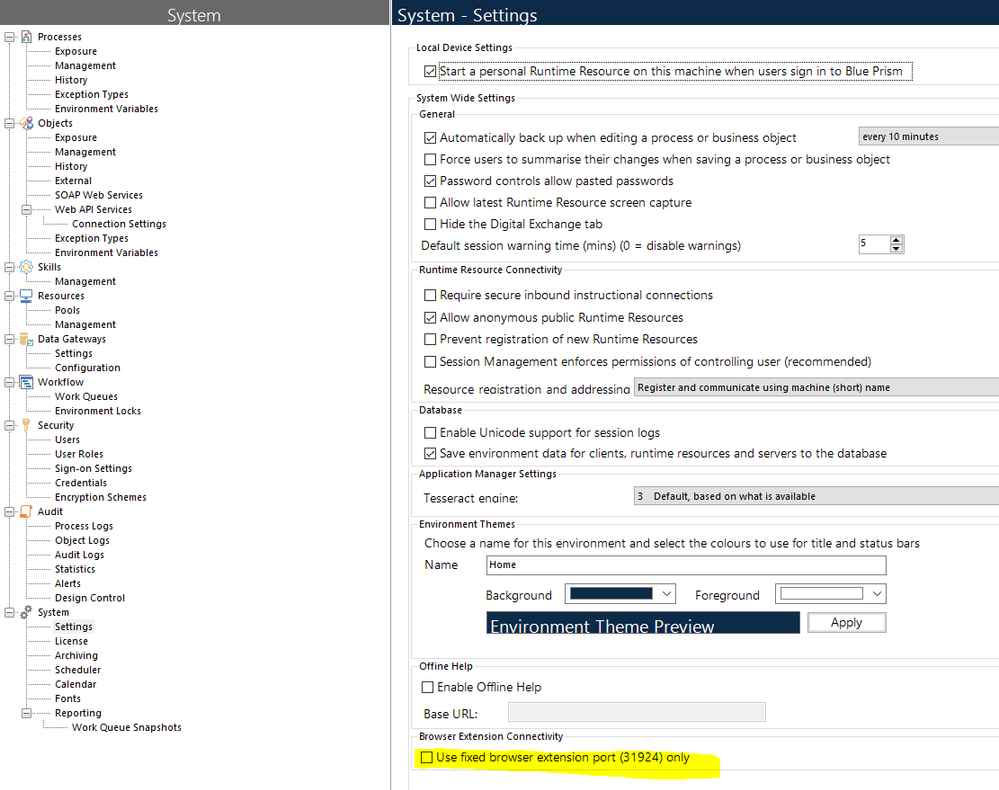Collapse the Processes tree node
The image size is (999, 790).
(9, 37)
